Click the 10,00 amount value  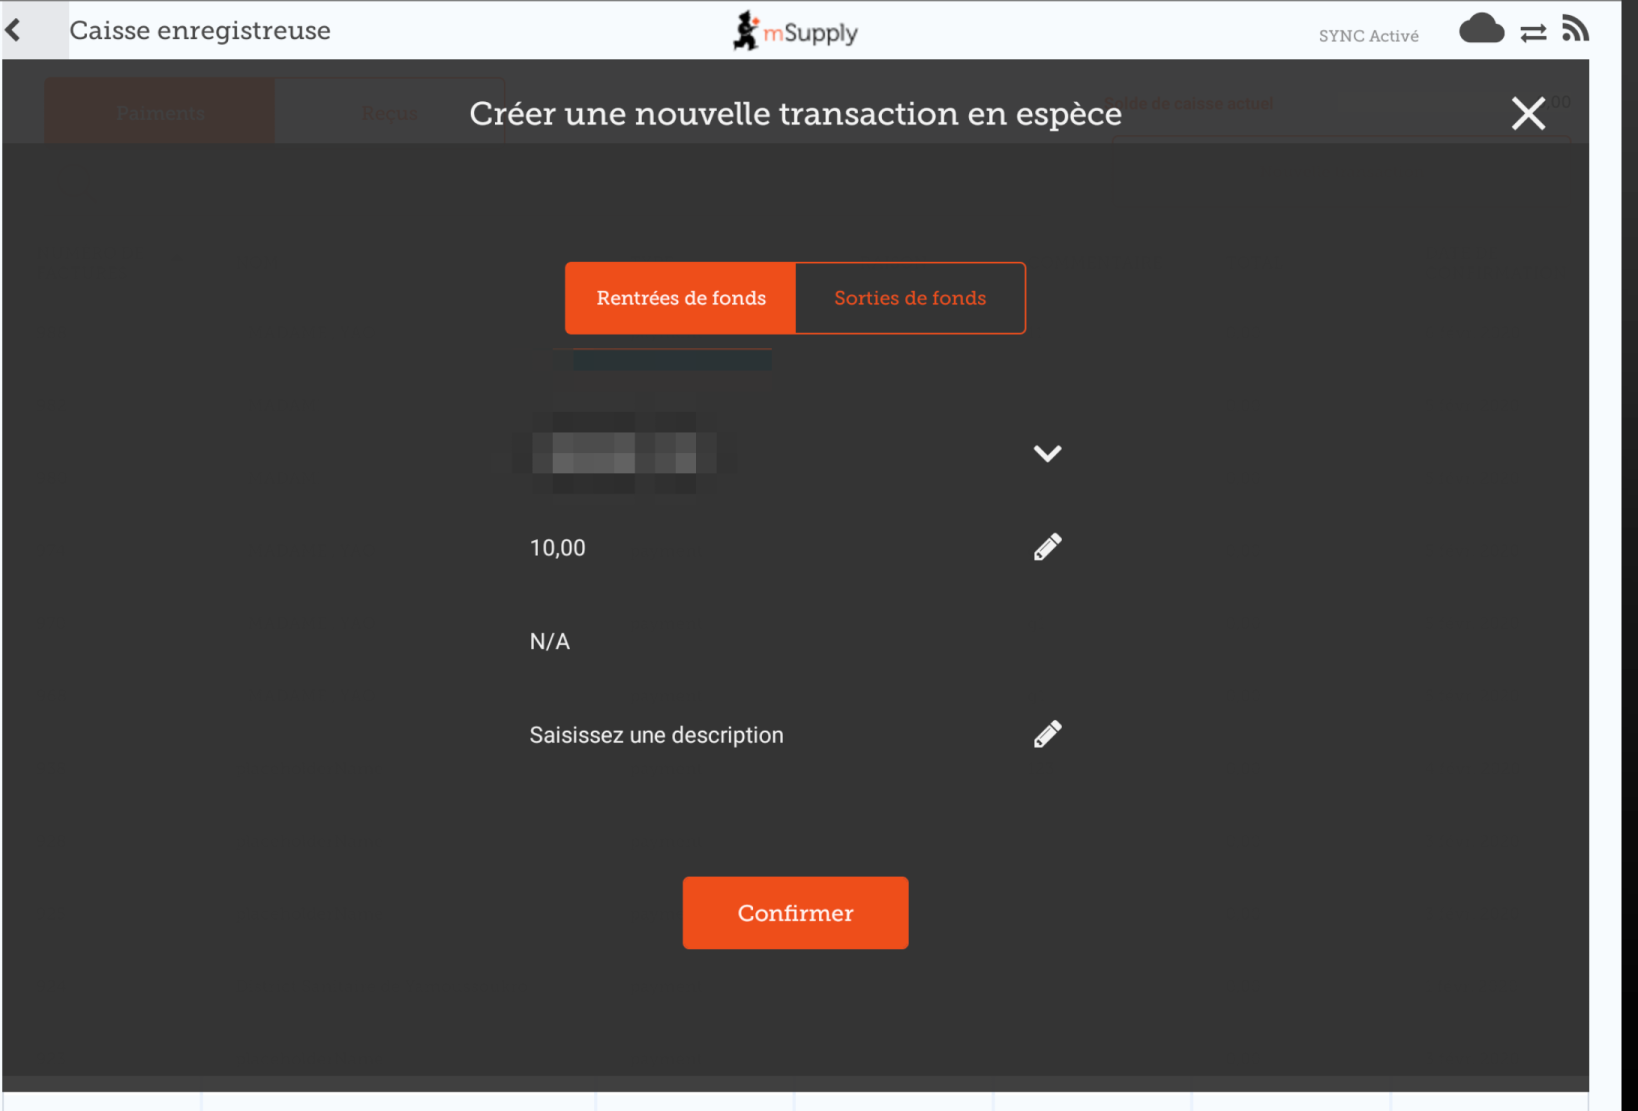coord(558,548)
